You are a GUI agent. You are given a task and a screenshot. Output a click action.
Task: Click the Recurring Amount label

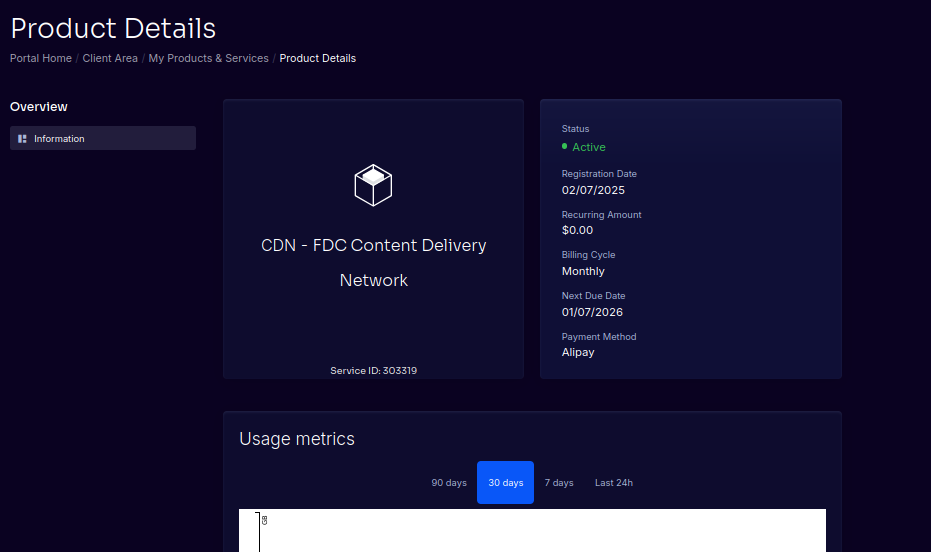pos(601,215)
